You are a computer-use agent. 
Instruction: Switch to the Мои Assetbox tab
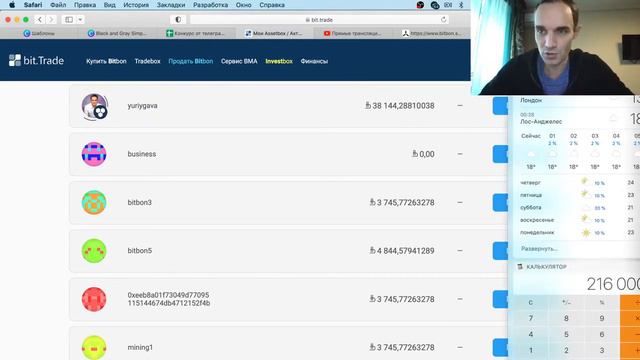pos(274,33)
